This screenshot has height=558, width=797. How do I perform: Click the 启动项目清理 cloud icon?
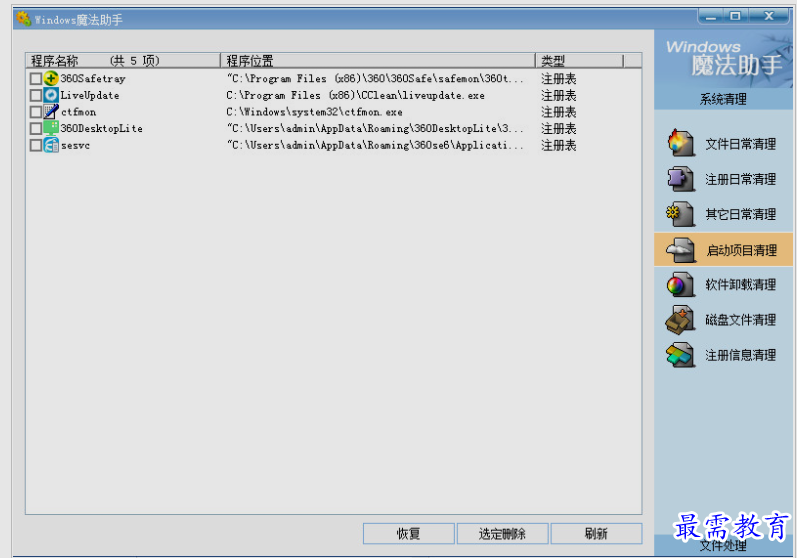pos(681,250)
